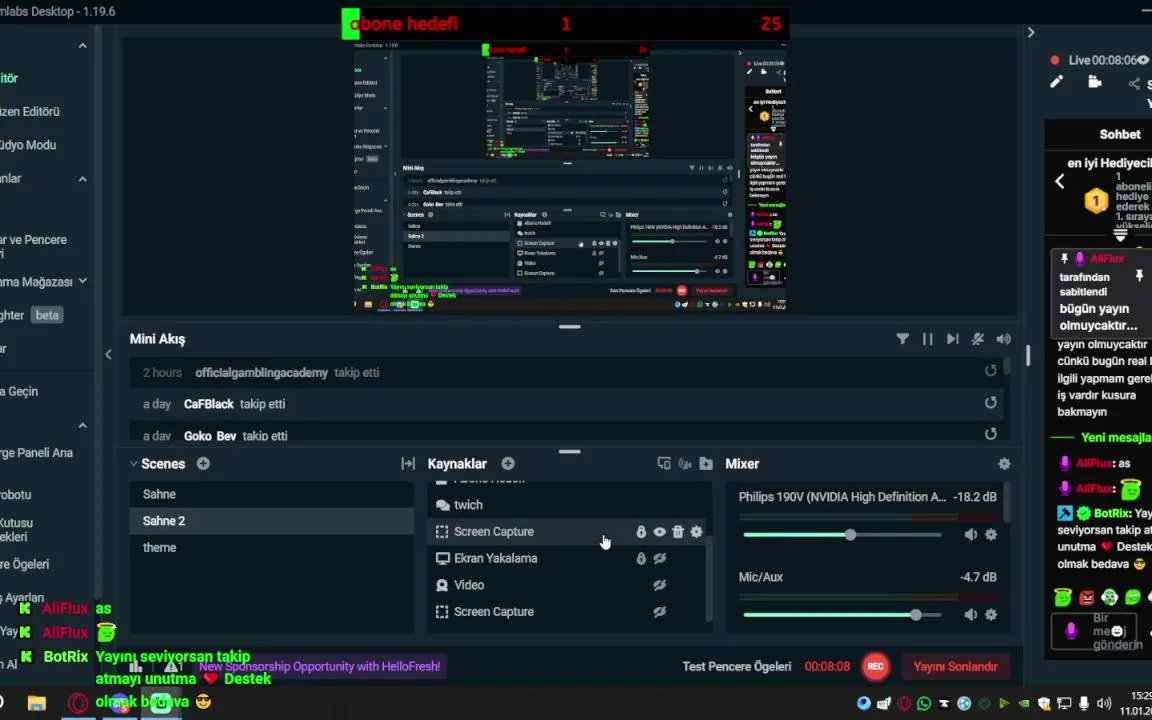This screenshot has width=1152, height=720.
Task: Open the Highlighter beta menu item
Action: [x=32, y=315]
